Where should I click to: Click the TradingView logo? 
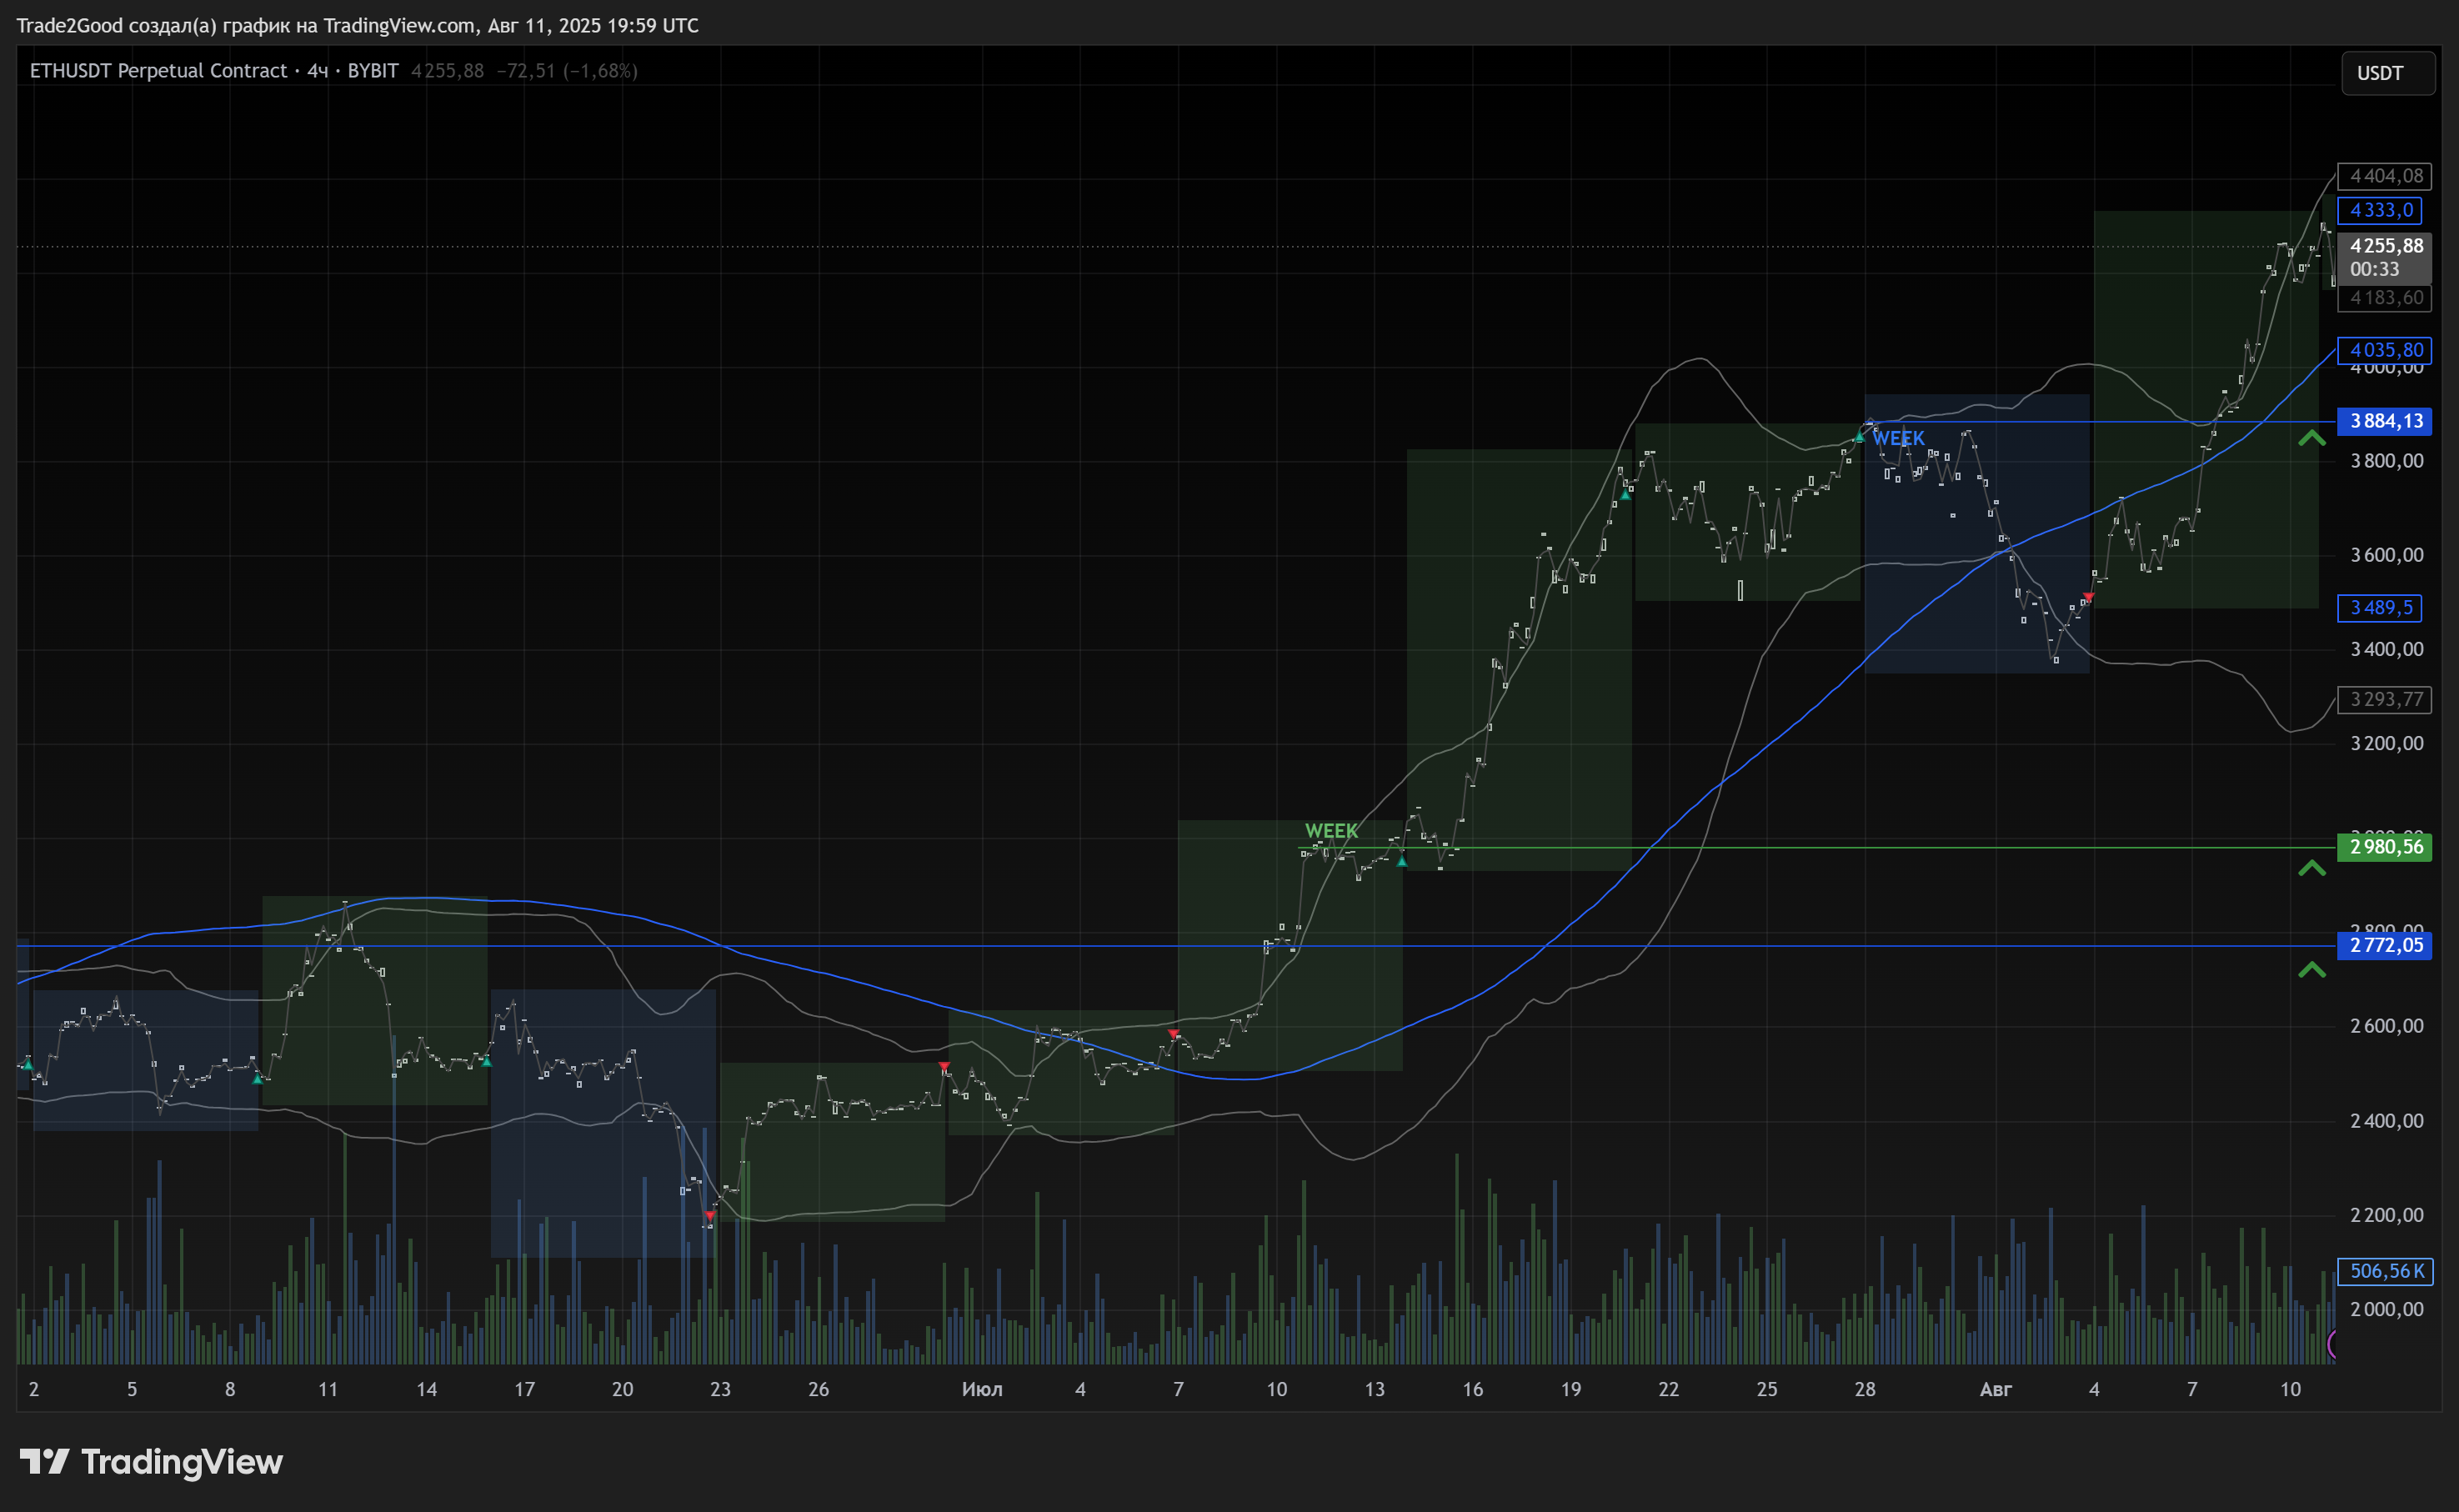[x=151, y=1462]
